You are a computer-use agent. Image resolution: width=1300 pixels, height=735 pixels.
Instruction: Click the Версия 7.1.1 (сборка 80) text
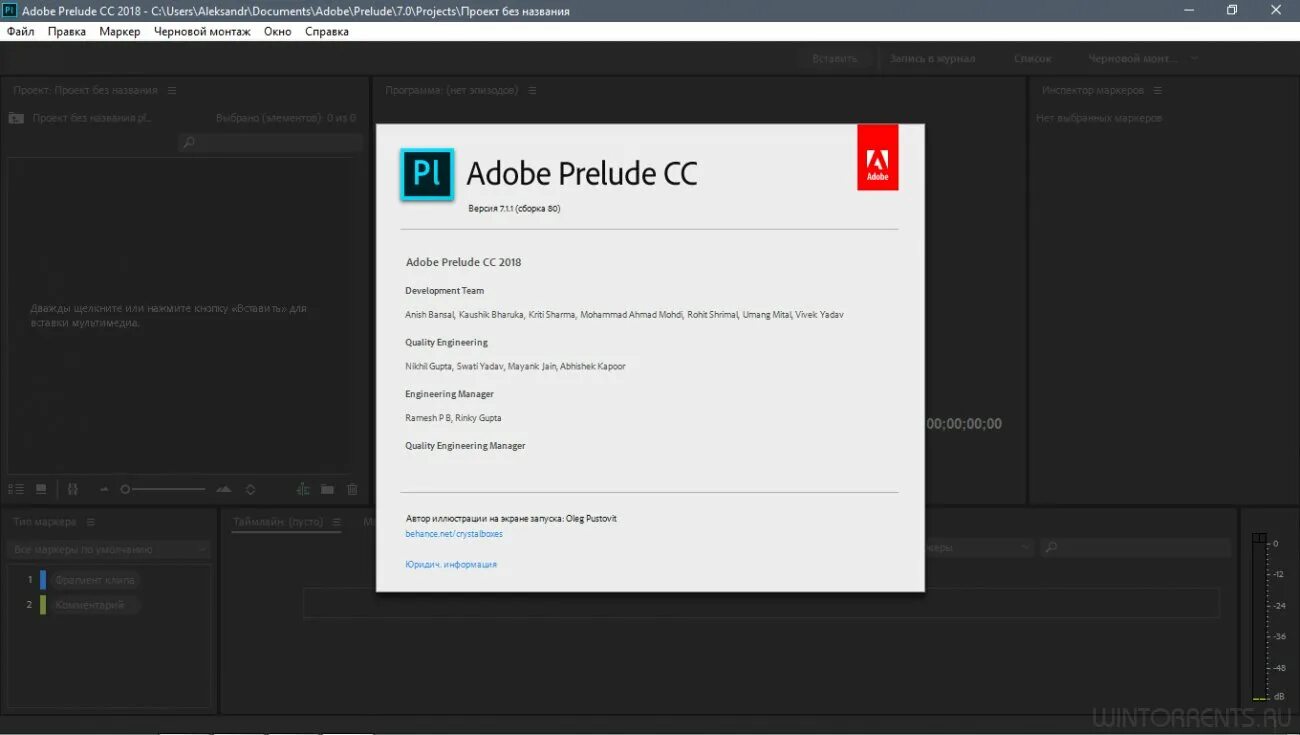click(514, 209)
